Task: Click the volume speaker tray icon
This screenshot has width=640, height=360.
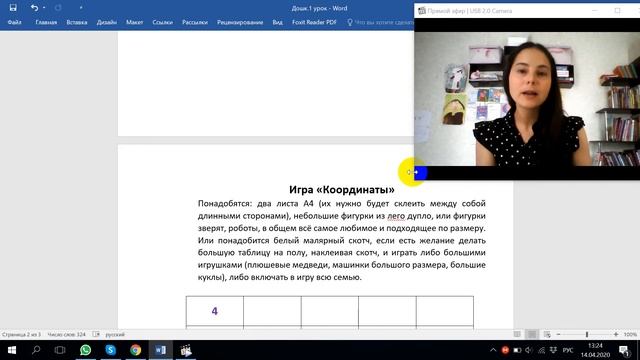Action: [x=529, y=350]
